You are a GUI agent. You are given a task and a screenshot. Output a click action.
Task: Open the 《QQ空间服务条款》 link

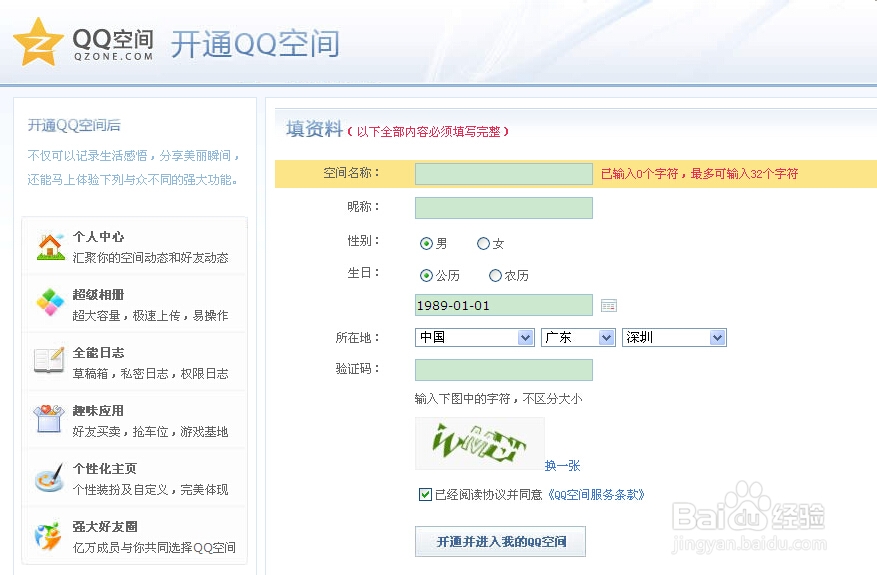(x=596, y=494)
